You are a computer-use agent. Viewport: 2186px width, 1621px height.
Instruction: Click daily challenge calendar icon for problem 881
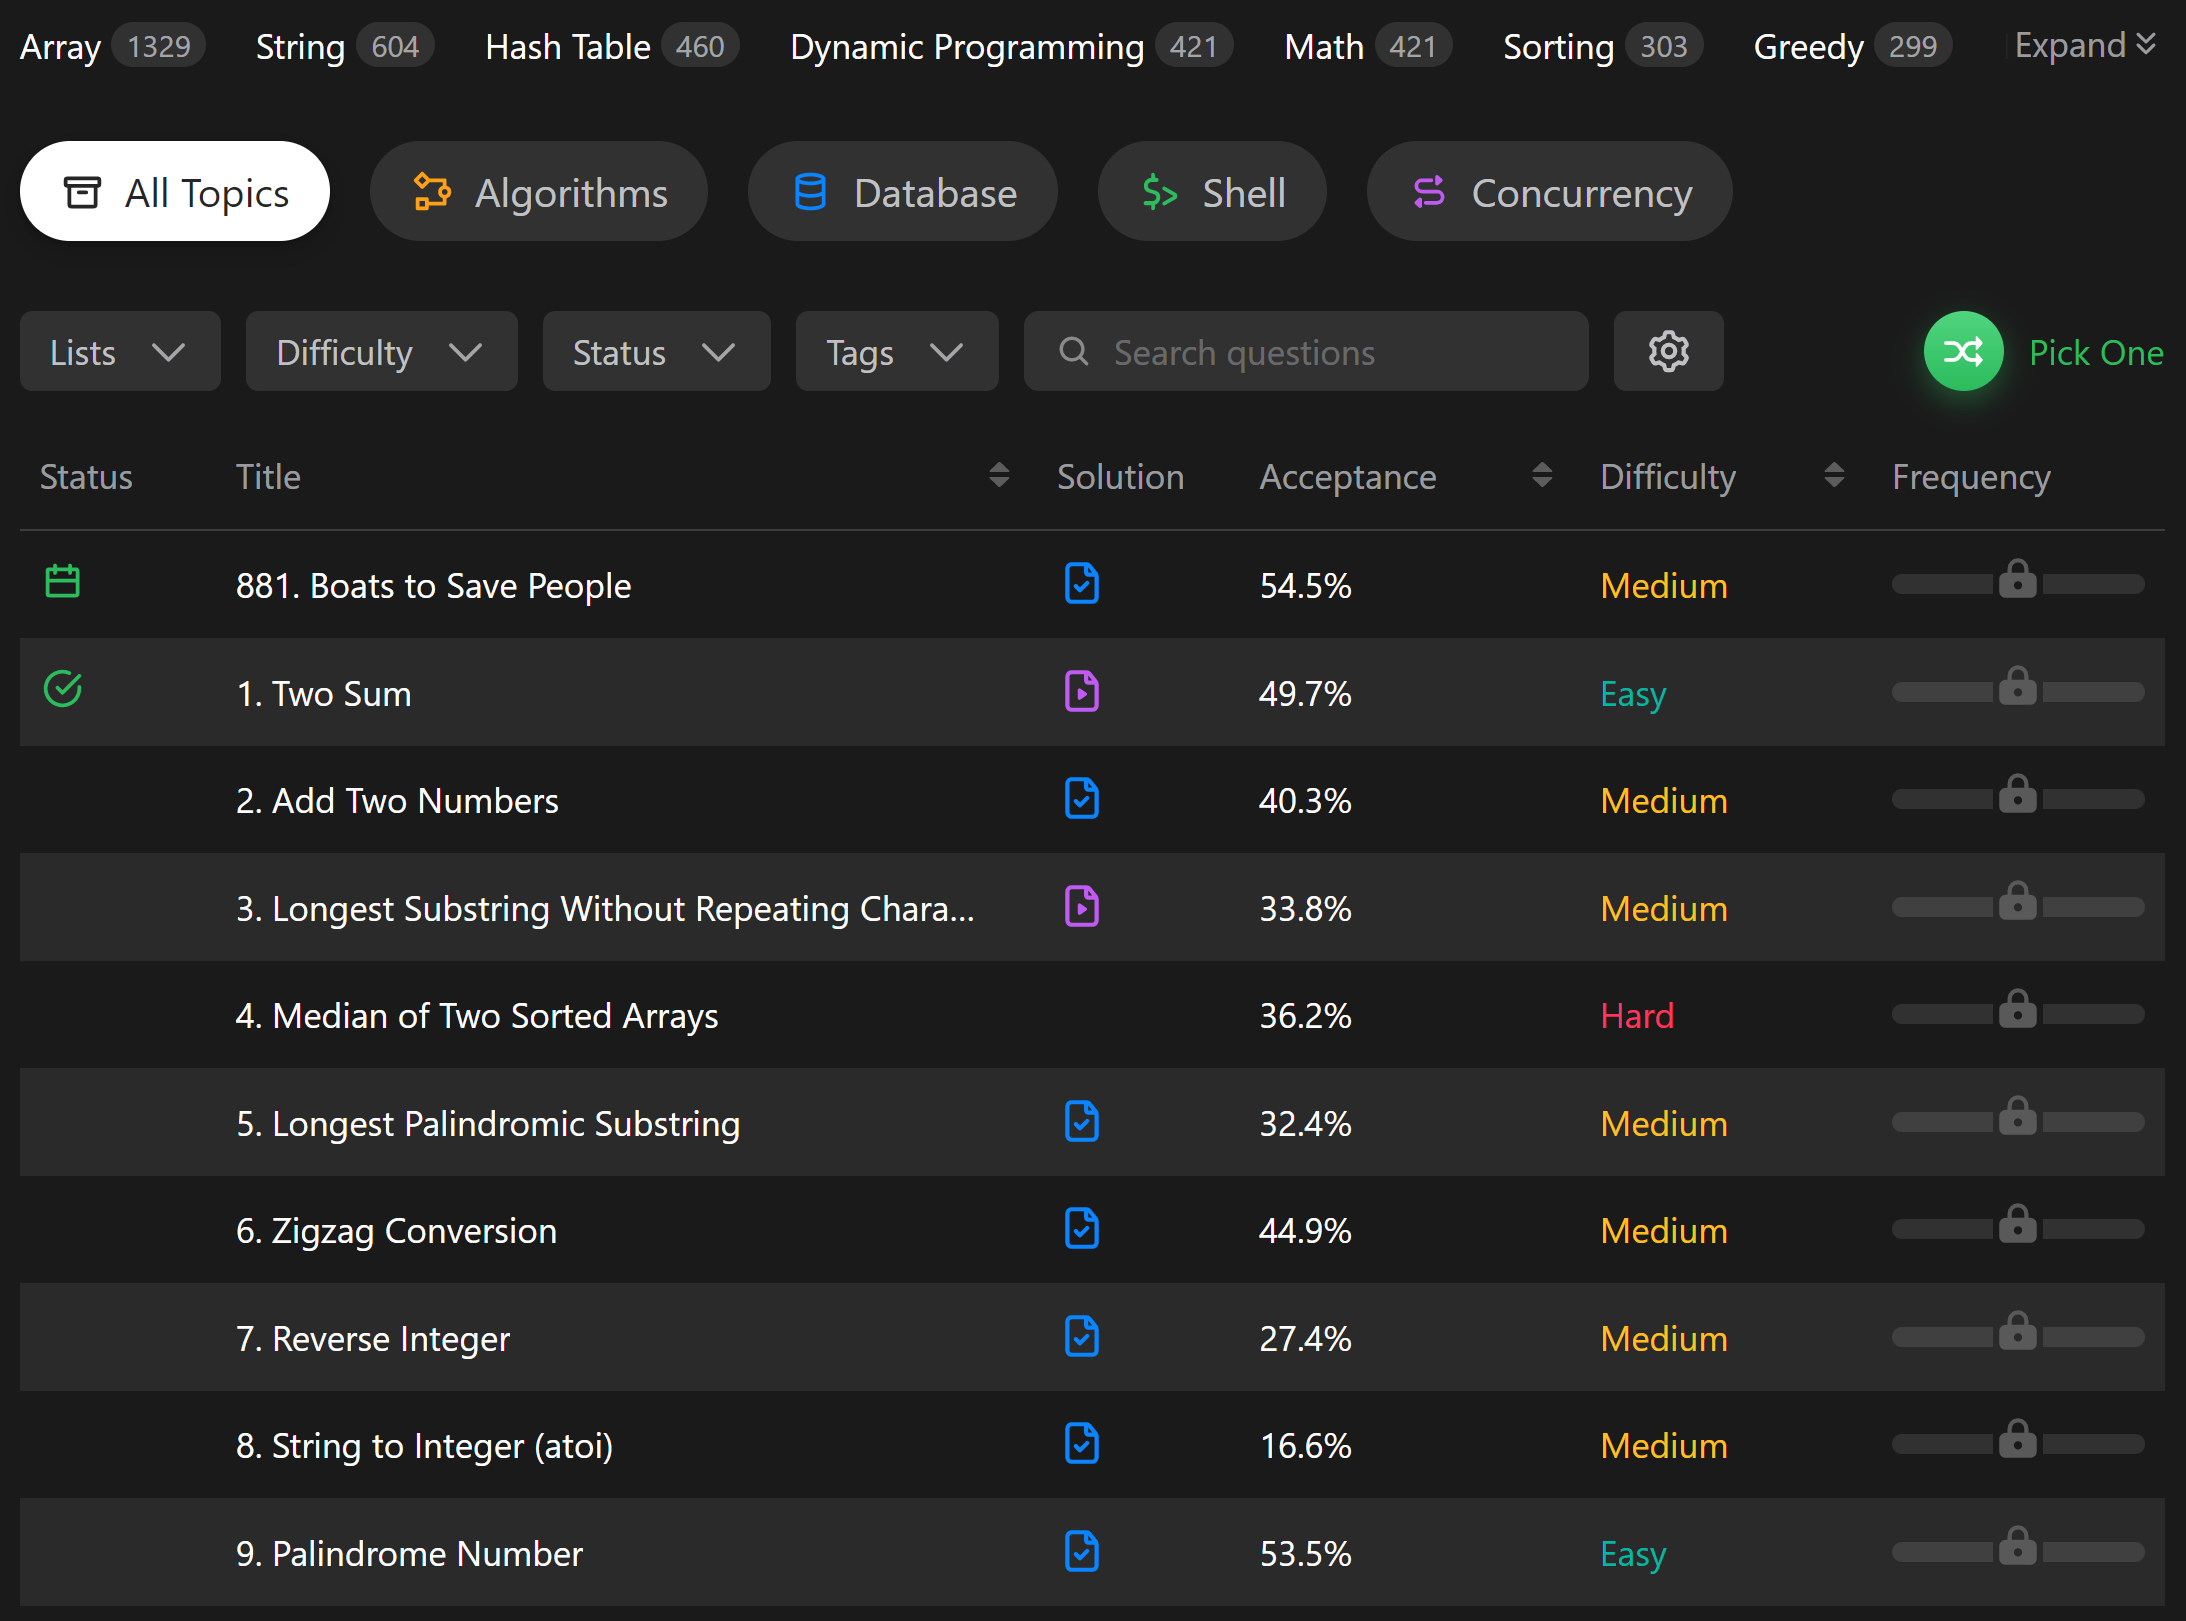pos(63,582)
